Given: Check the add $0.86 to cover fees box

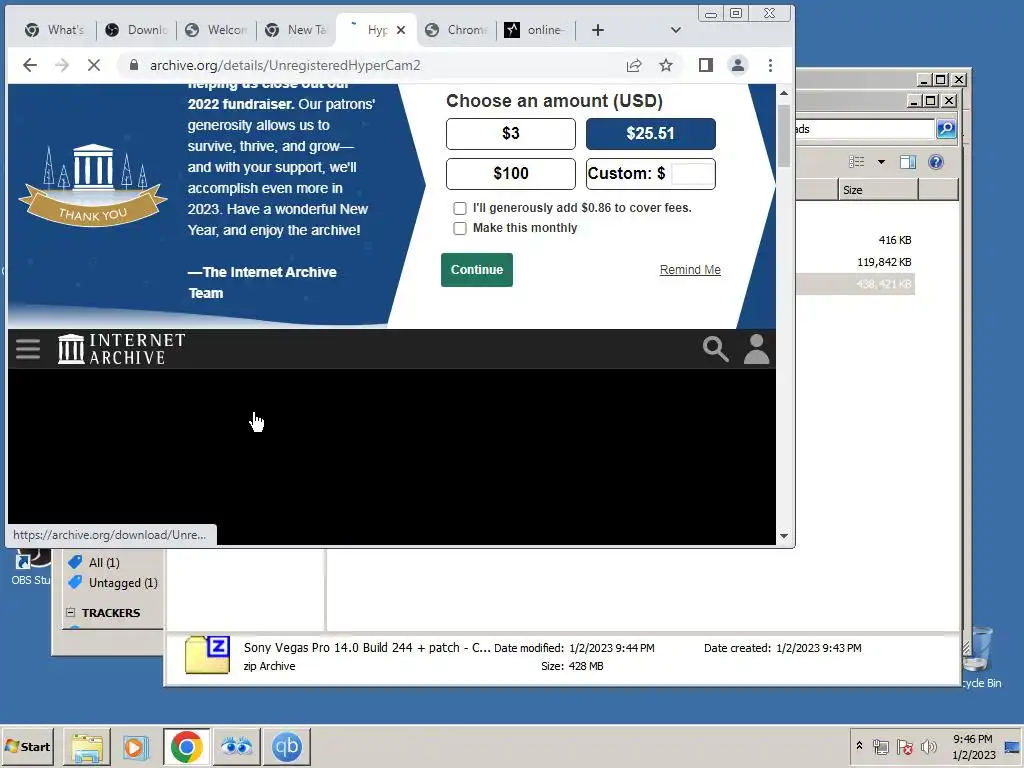Looking at the screenshot, I should (x=460, y=208).
